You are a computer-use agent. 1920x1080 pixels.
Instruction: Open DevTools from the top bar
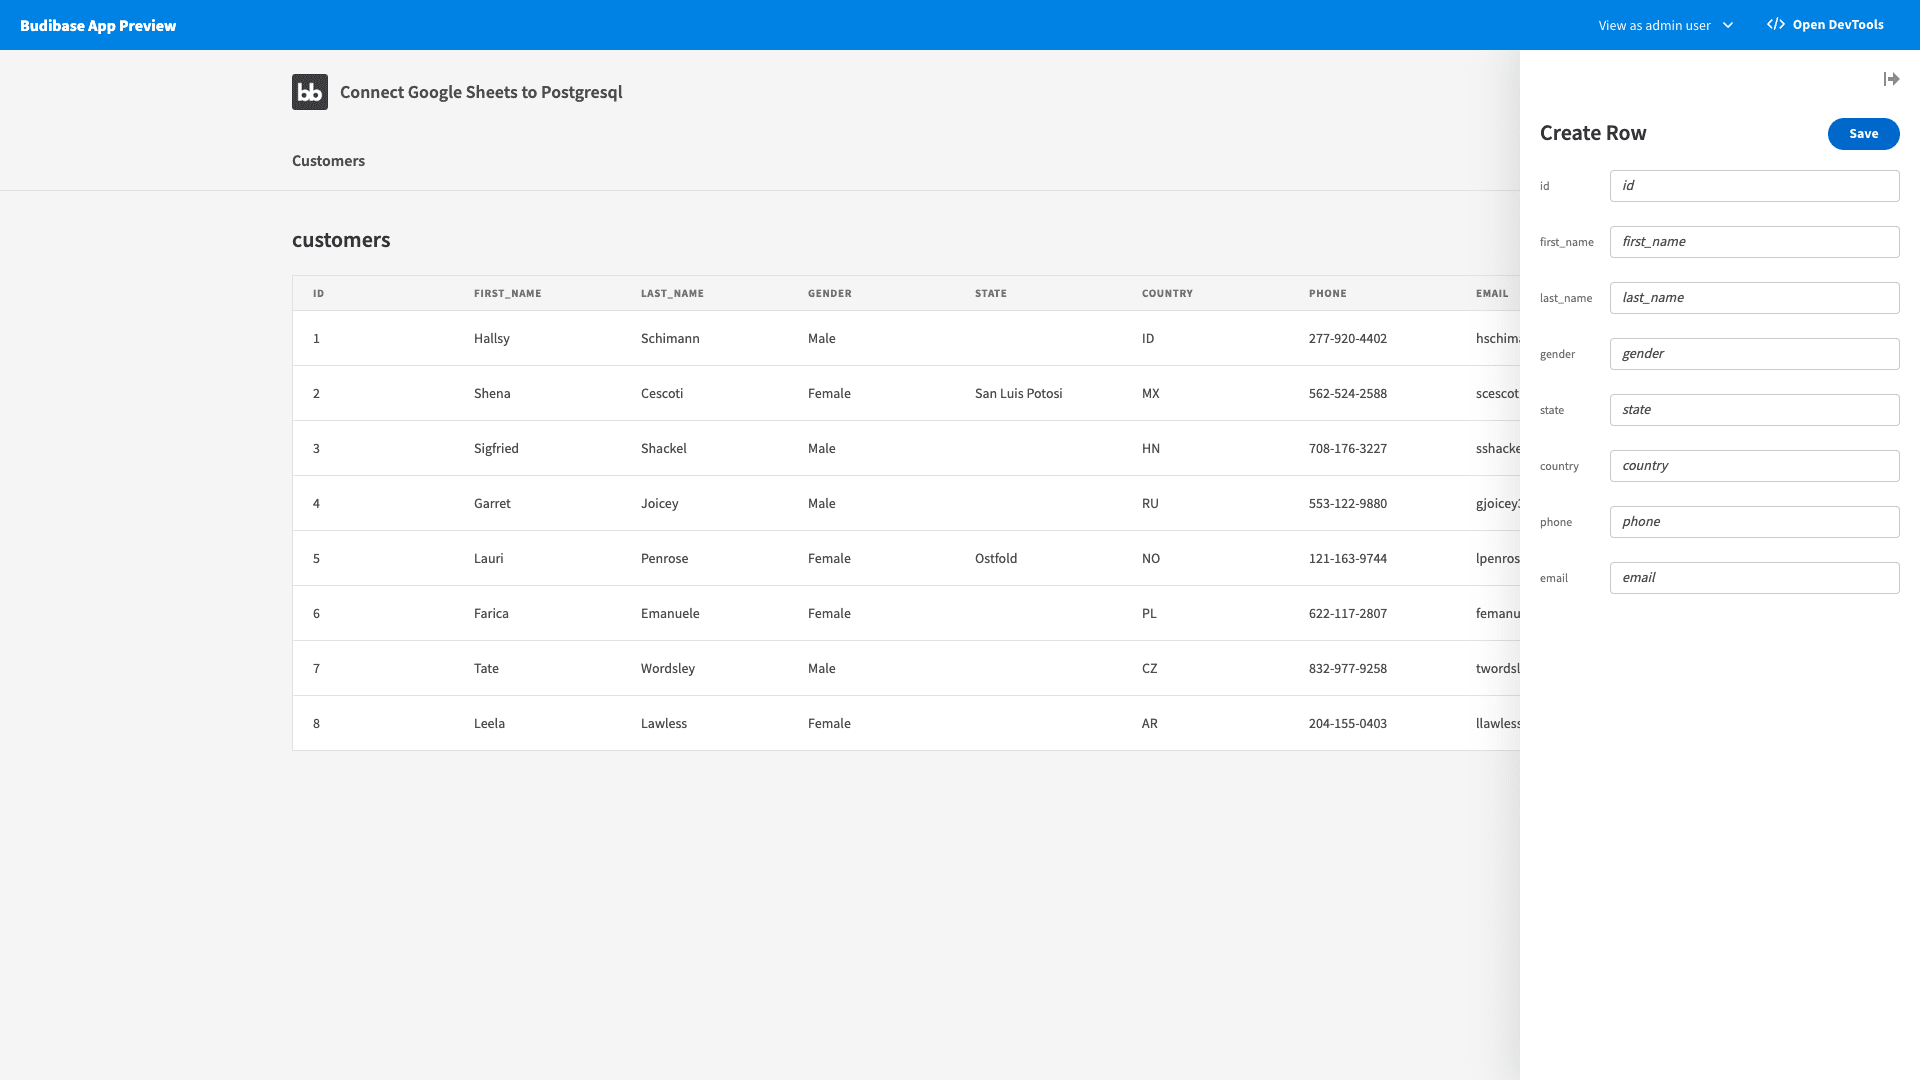tap(1826, 25)
